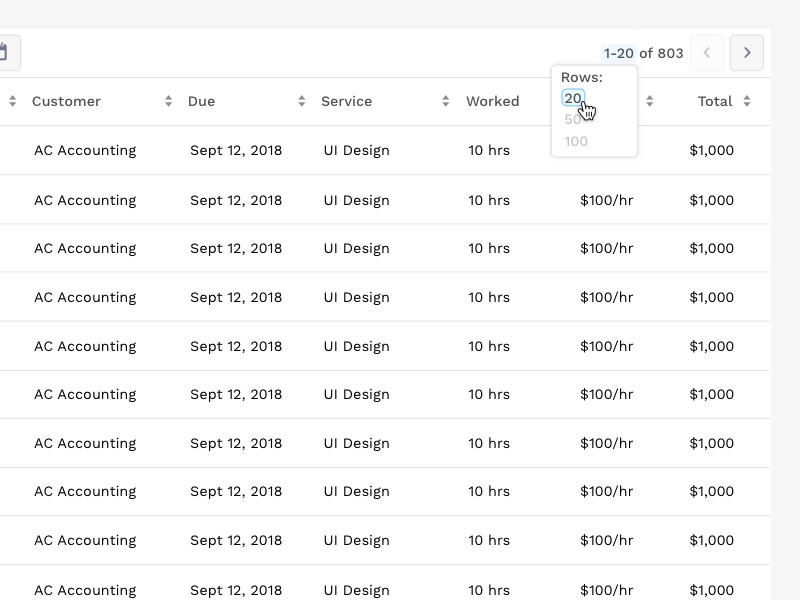Open the 1-20 rows range dropdown

618,53
